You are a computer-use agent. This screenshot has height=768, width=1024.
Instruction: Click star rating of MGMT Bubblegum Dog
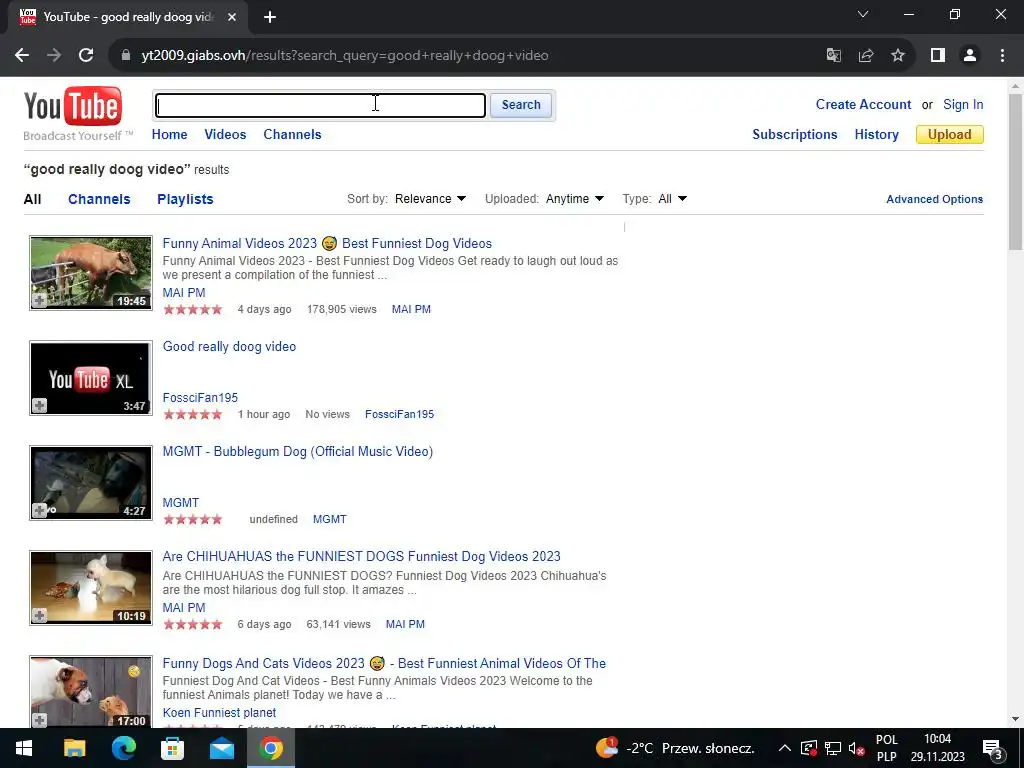tap(193, 519)
